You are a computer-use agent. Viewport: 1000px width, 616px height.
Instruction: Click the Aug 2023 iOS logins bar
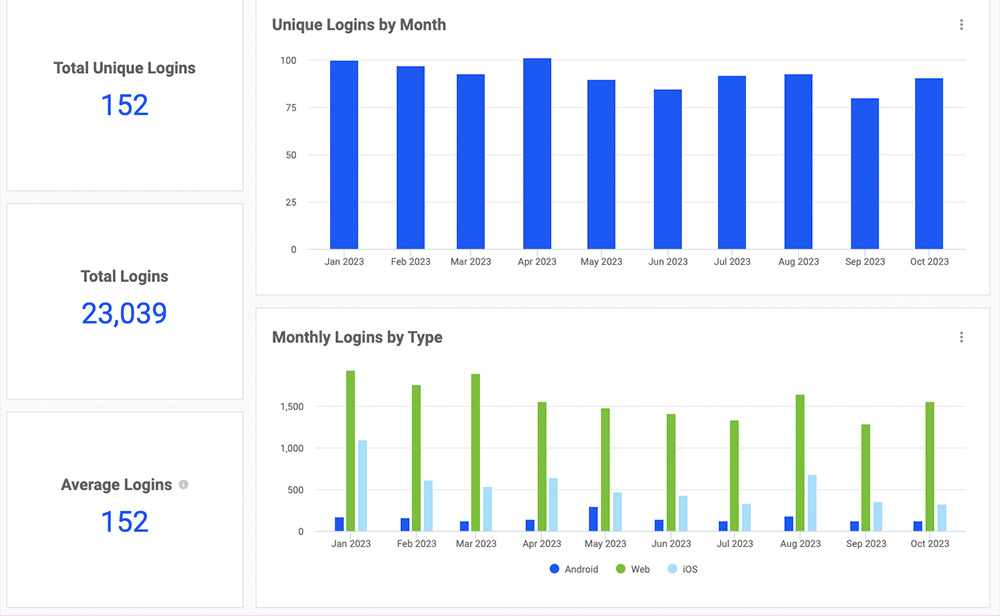click(812, 503)
